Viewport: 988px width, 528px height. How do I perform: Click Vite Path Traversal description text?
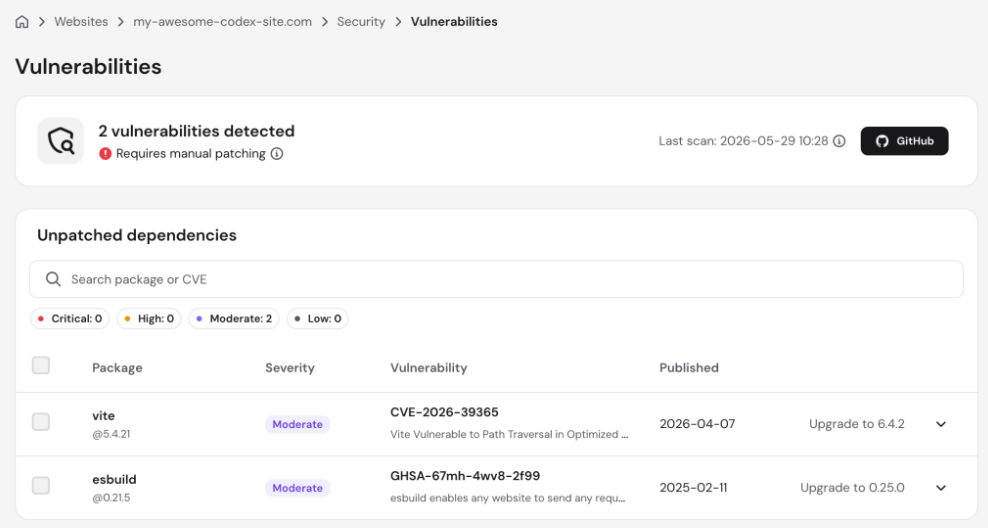[509, 434]
